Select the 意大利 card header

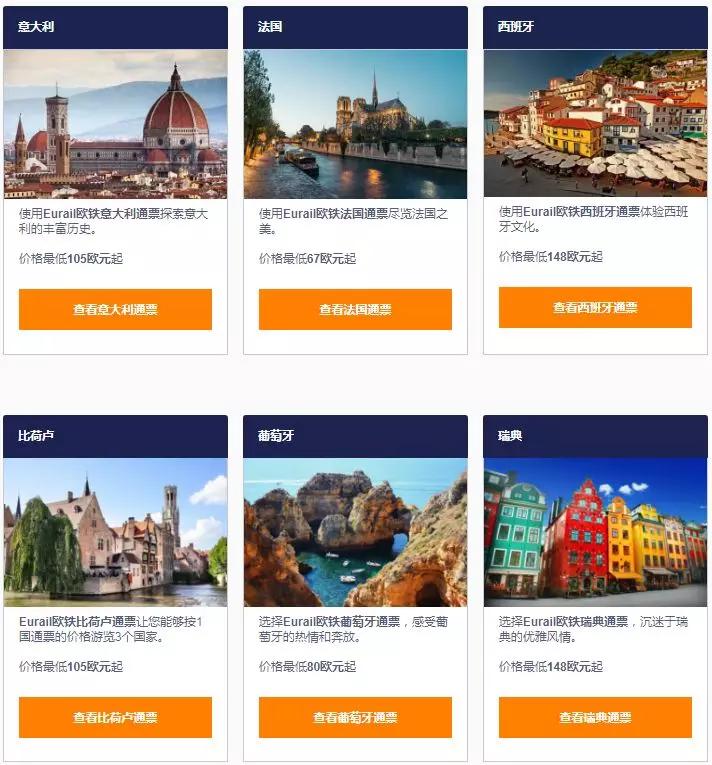pyautogui.click(x=115, y=27)
